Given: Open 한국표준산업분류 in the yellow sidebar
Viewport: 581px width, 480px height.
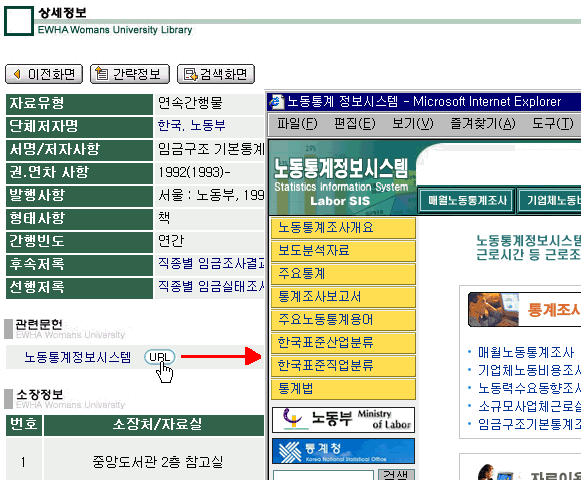Looking at the screenshot, I should pyautogui.click(x=343, y=342).
